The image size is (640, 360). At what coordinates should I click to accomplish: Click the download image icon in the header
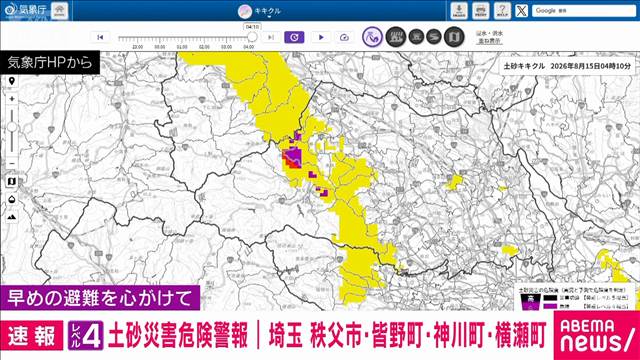(459, 11)
